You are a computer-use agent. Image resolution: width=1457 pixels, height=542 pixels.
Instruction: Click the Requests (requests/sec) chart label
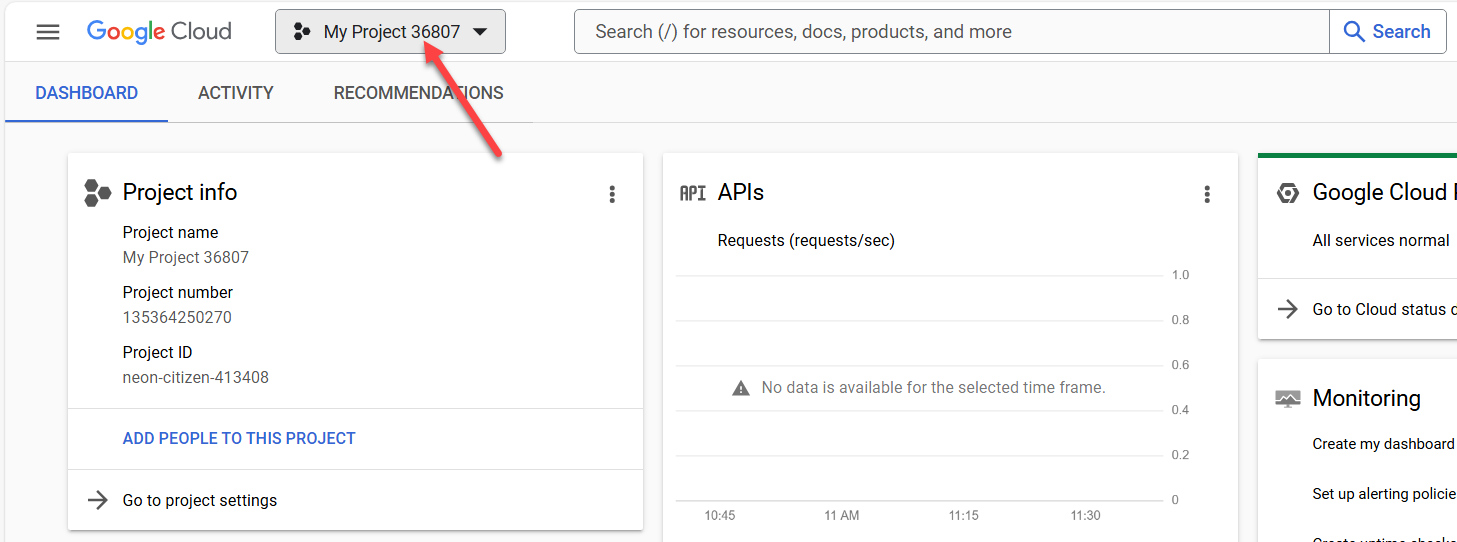(x=806, y=241)
